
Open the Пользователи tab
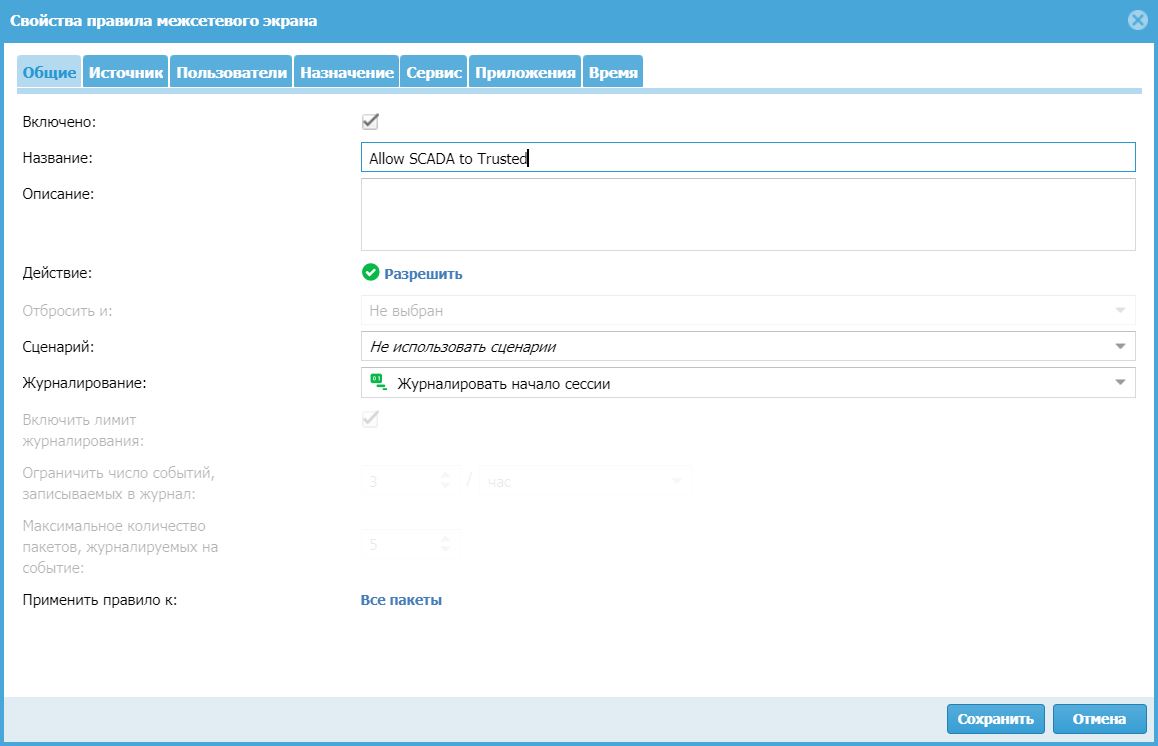click(x=231, y=72)
